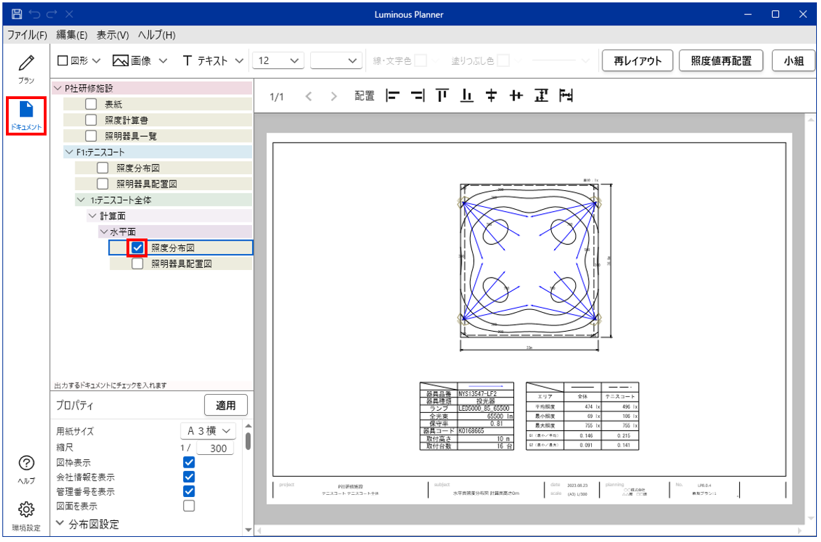Enable 図面を表示 checkbox
821x542 pixels.
(189, 506)
